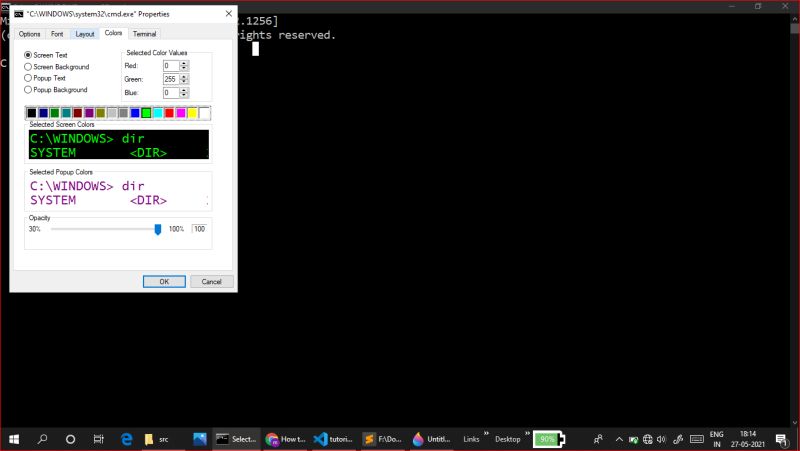This screenshot has height=451, width=800.
Task: Open battery status tray icon beside network globe
Action: pyautogui.click(x=633, y=439)
